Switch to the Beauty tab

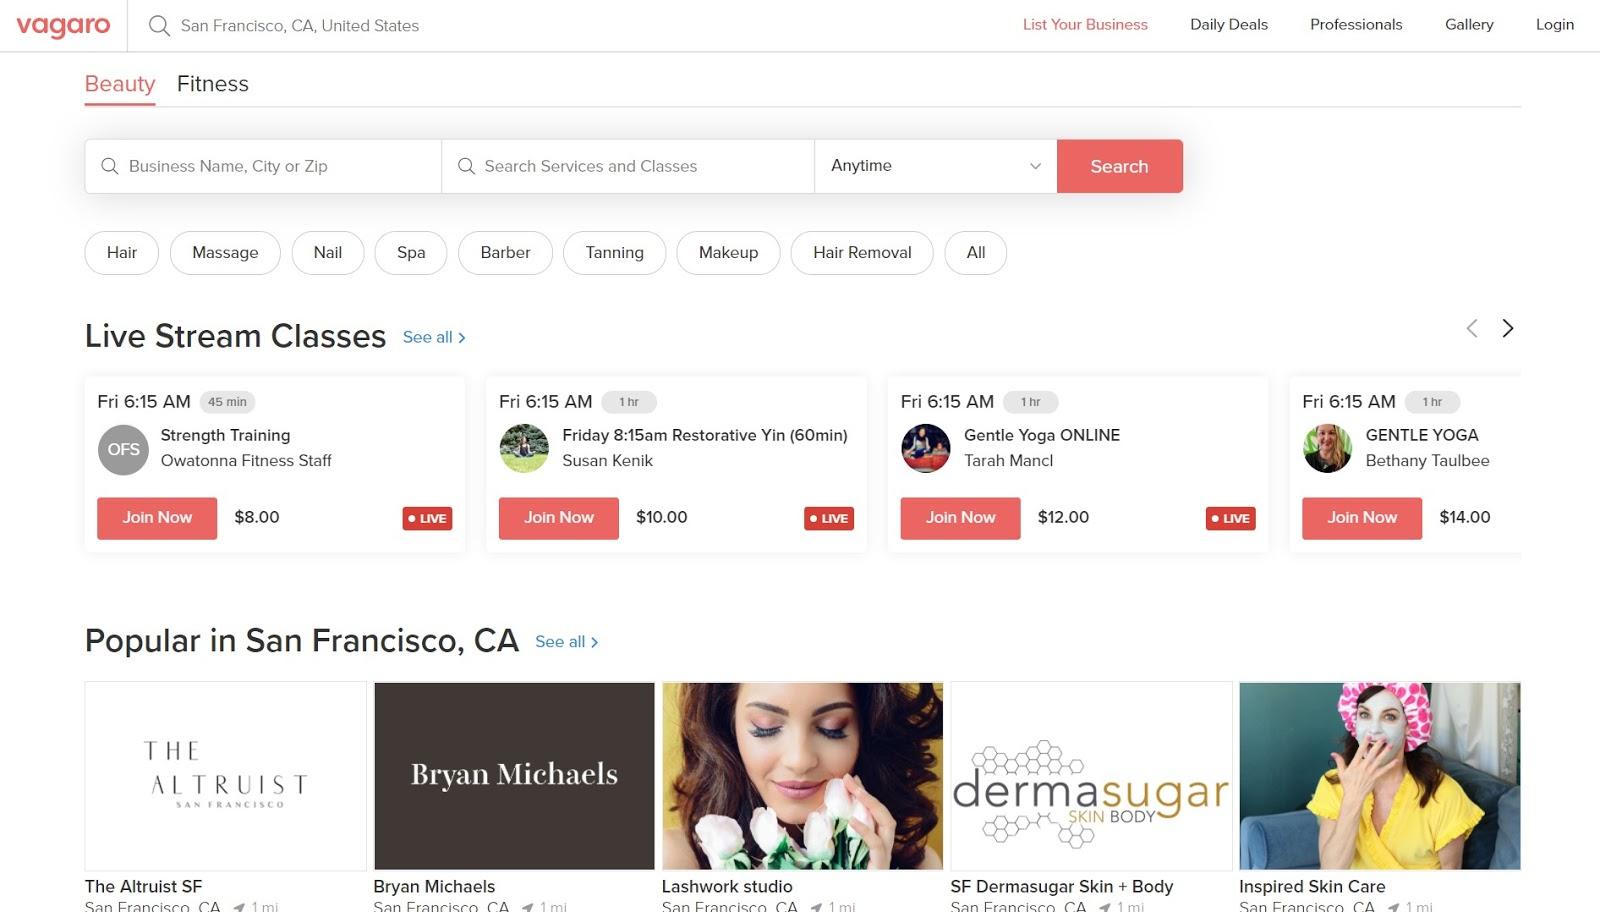[120, 84]
